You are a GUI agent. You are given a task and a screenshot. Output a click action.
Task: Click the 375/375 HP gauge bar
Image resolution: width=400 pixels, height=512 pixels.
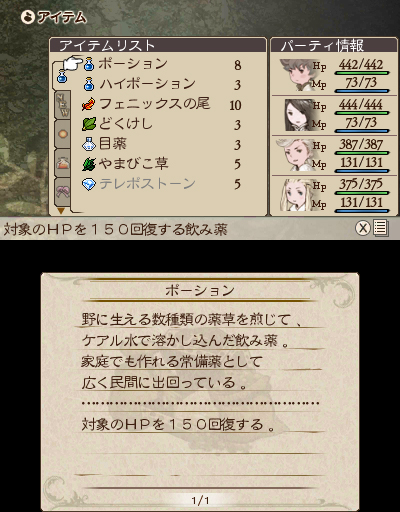coord(362,193)
